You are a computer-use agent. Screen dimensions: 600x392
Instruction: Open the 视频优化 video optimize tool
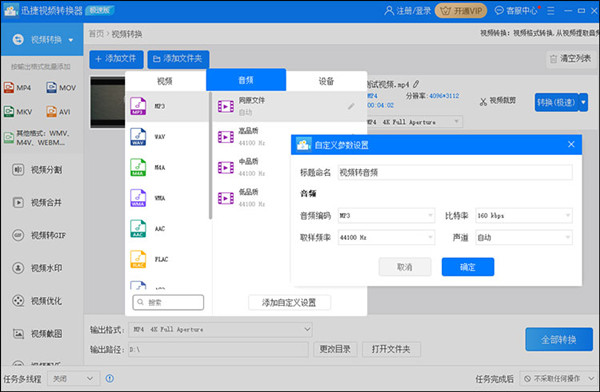38,301
